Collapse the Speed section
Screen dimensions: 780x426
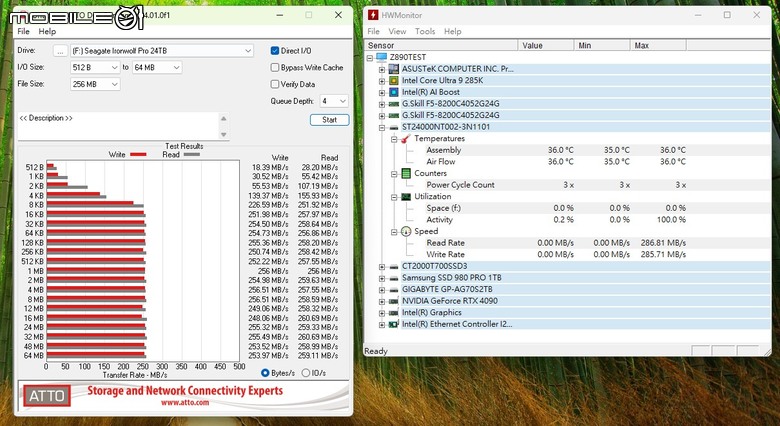(394, 232)
